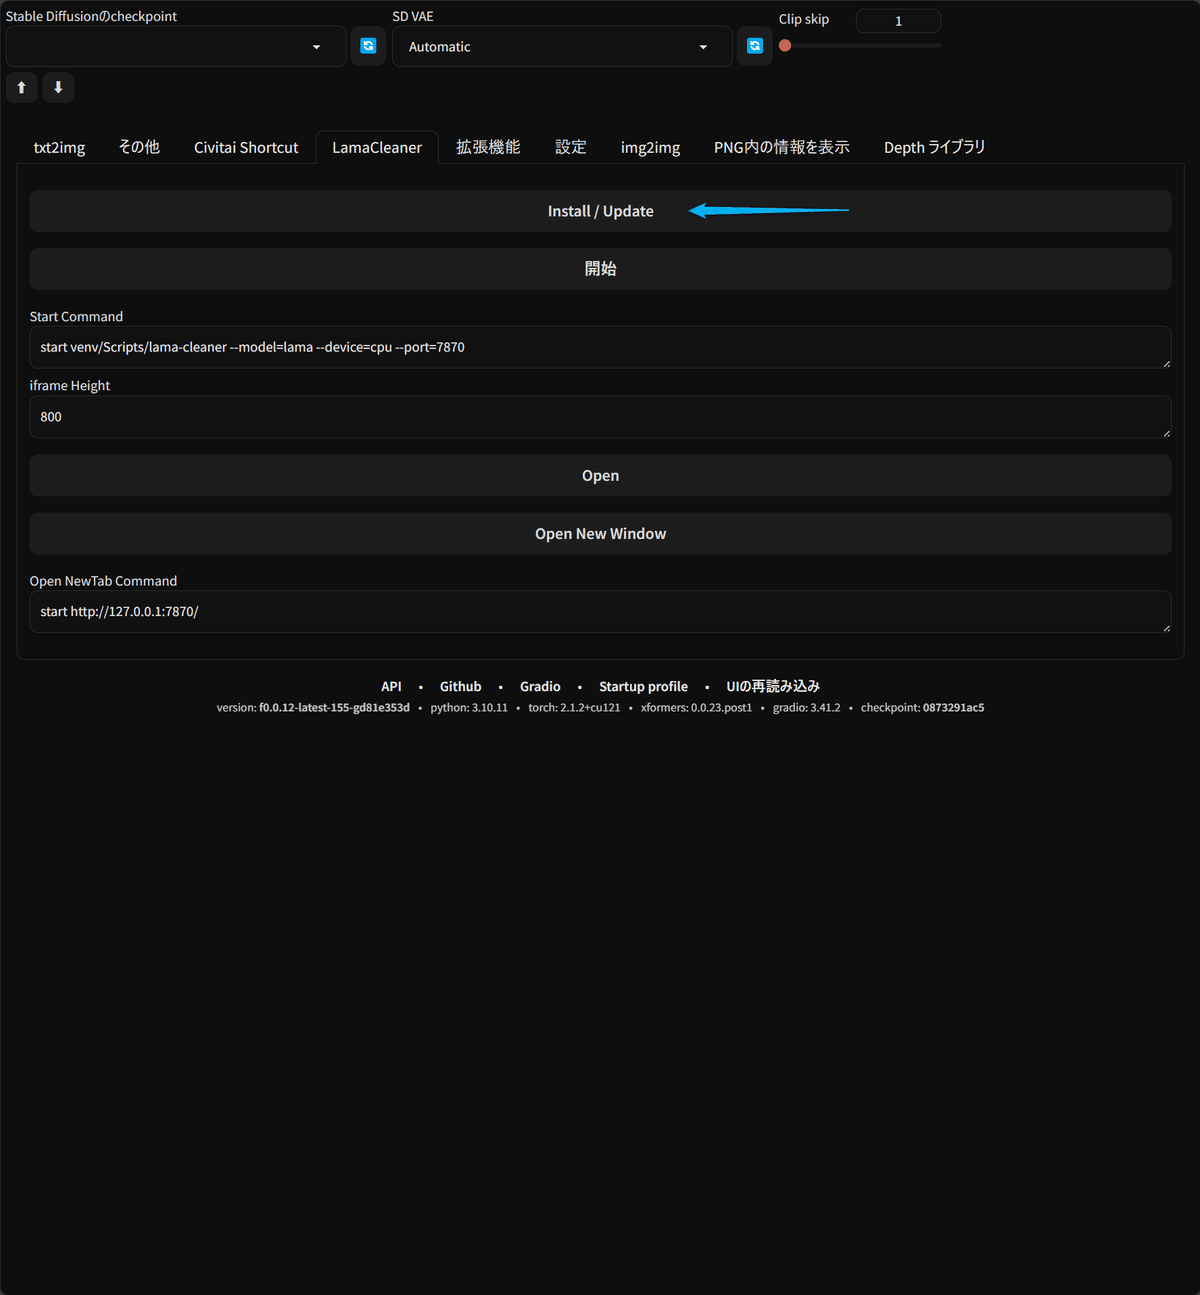Open the Github link
Viewport: 1200px width, 1295px height.
tap(460, 686)
